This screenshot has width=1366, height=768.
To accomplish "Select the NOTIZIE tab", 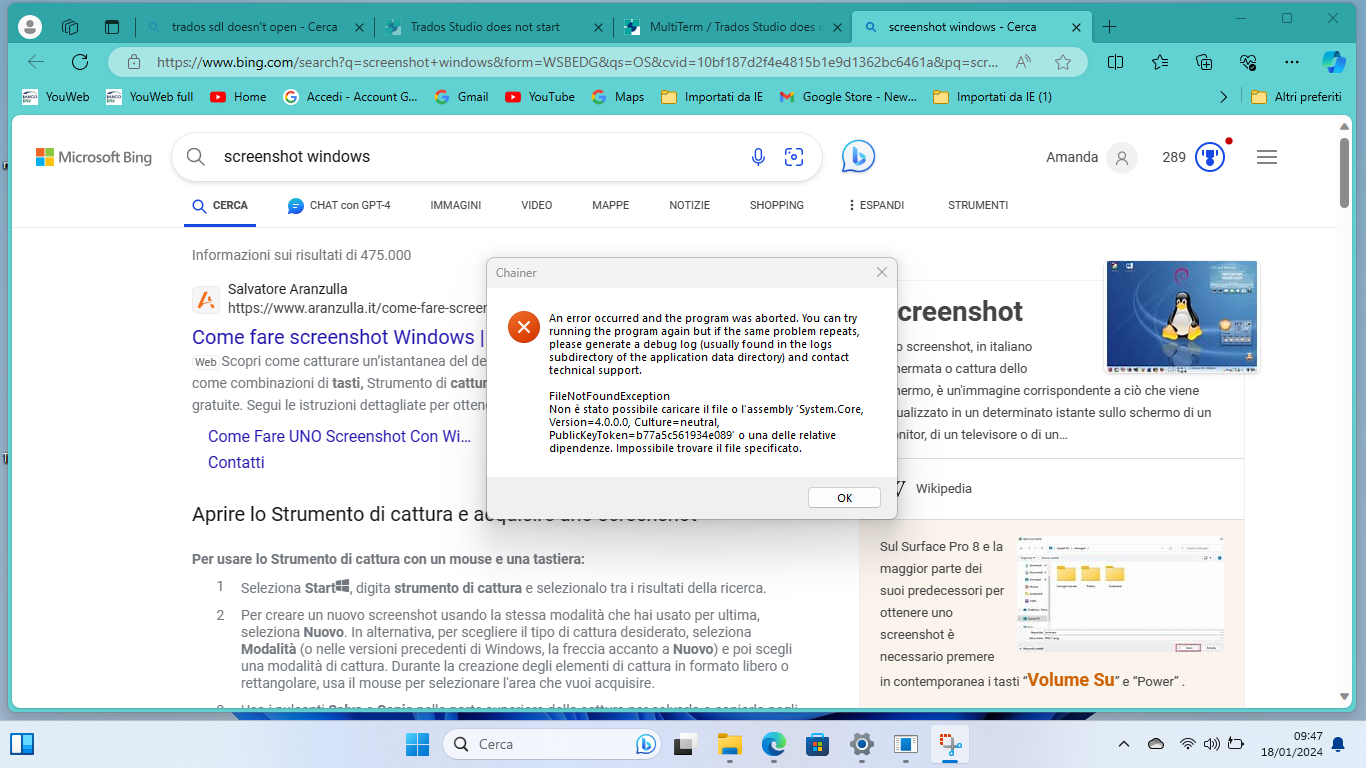I will pos(690,205).
